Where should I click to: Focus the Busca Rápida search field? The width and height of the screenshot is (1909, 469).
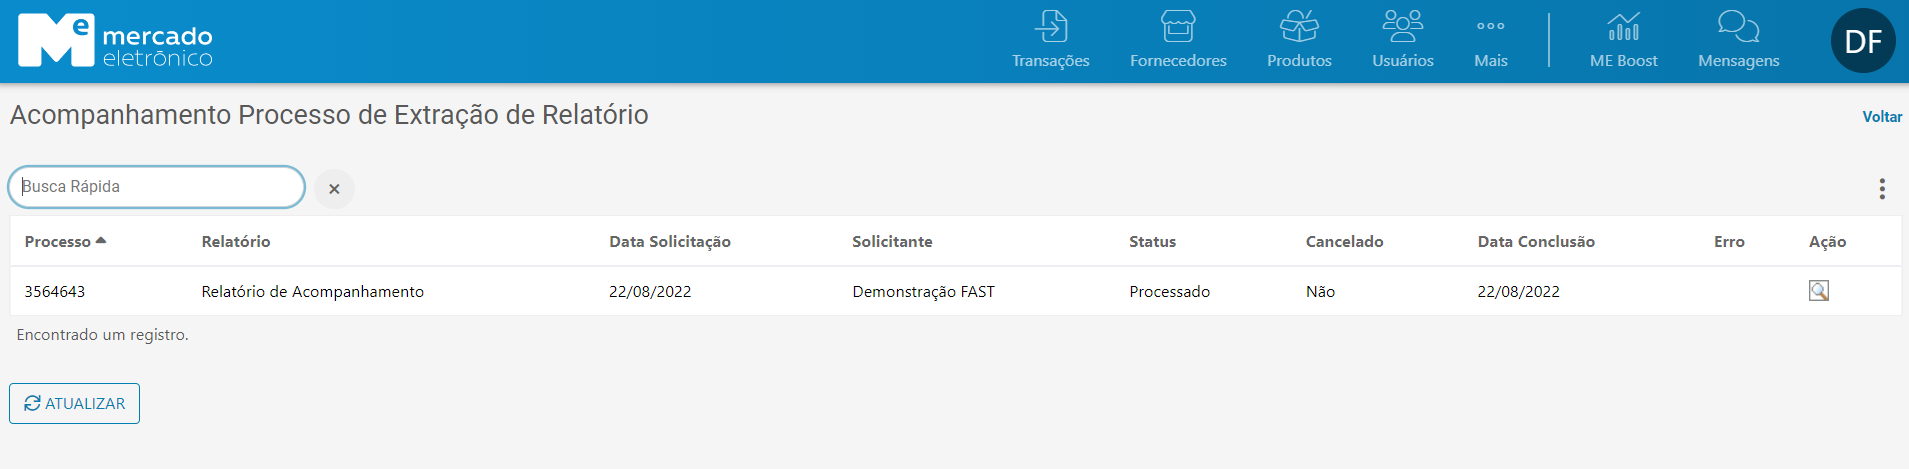pos(157,187)
